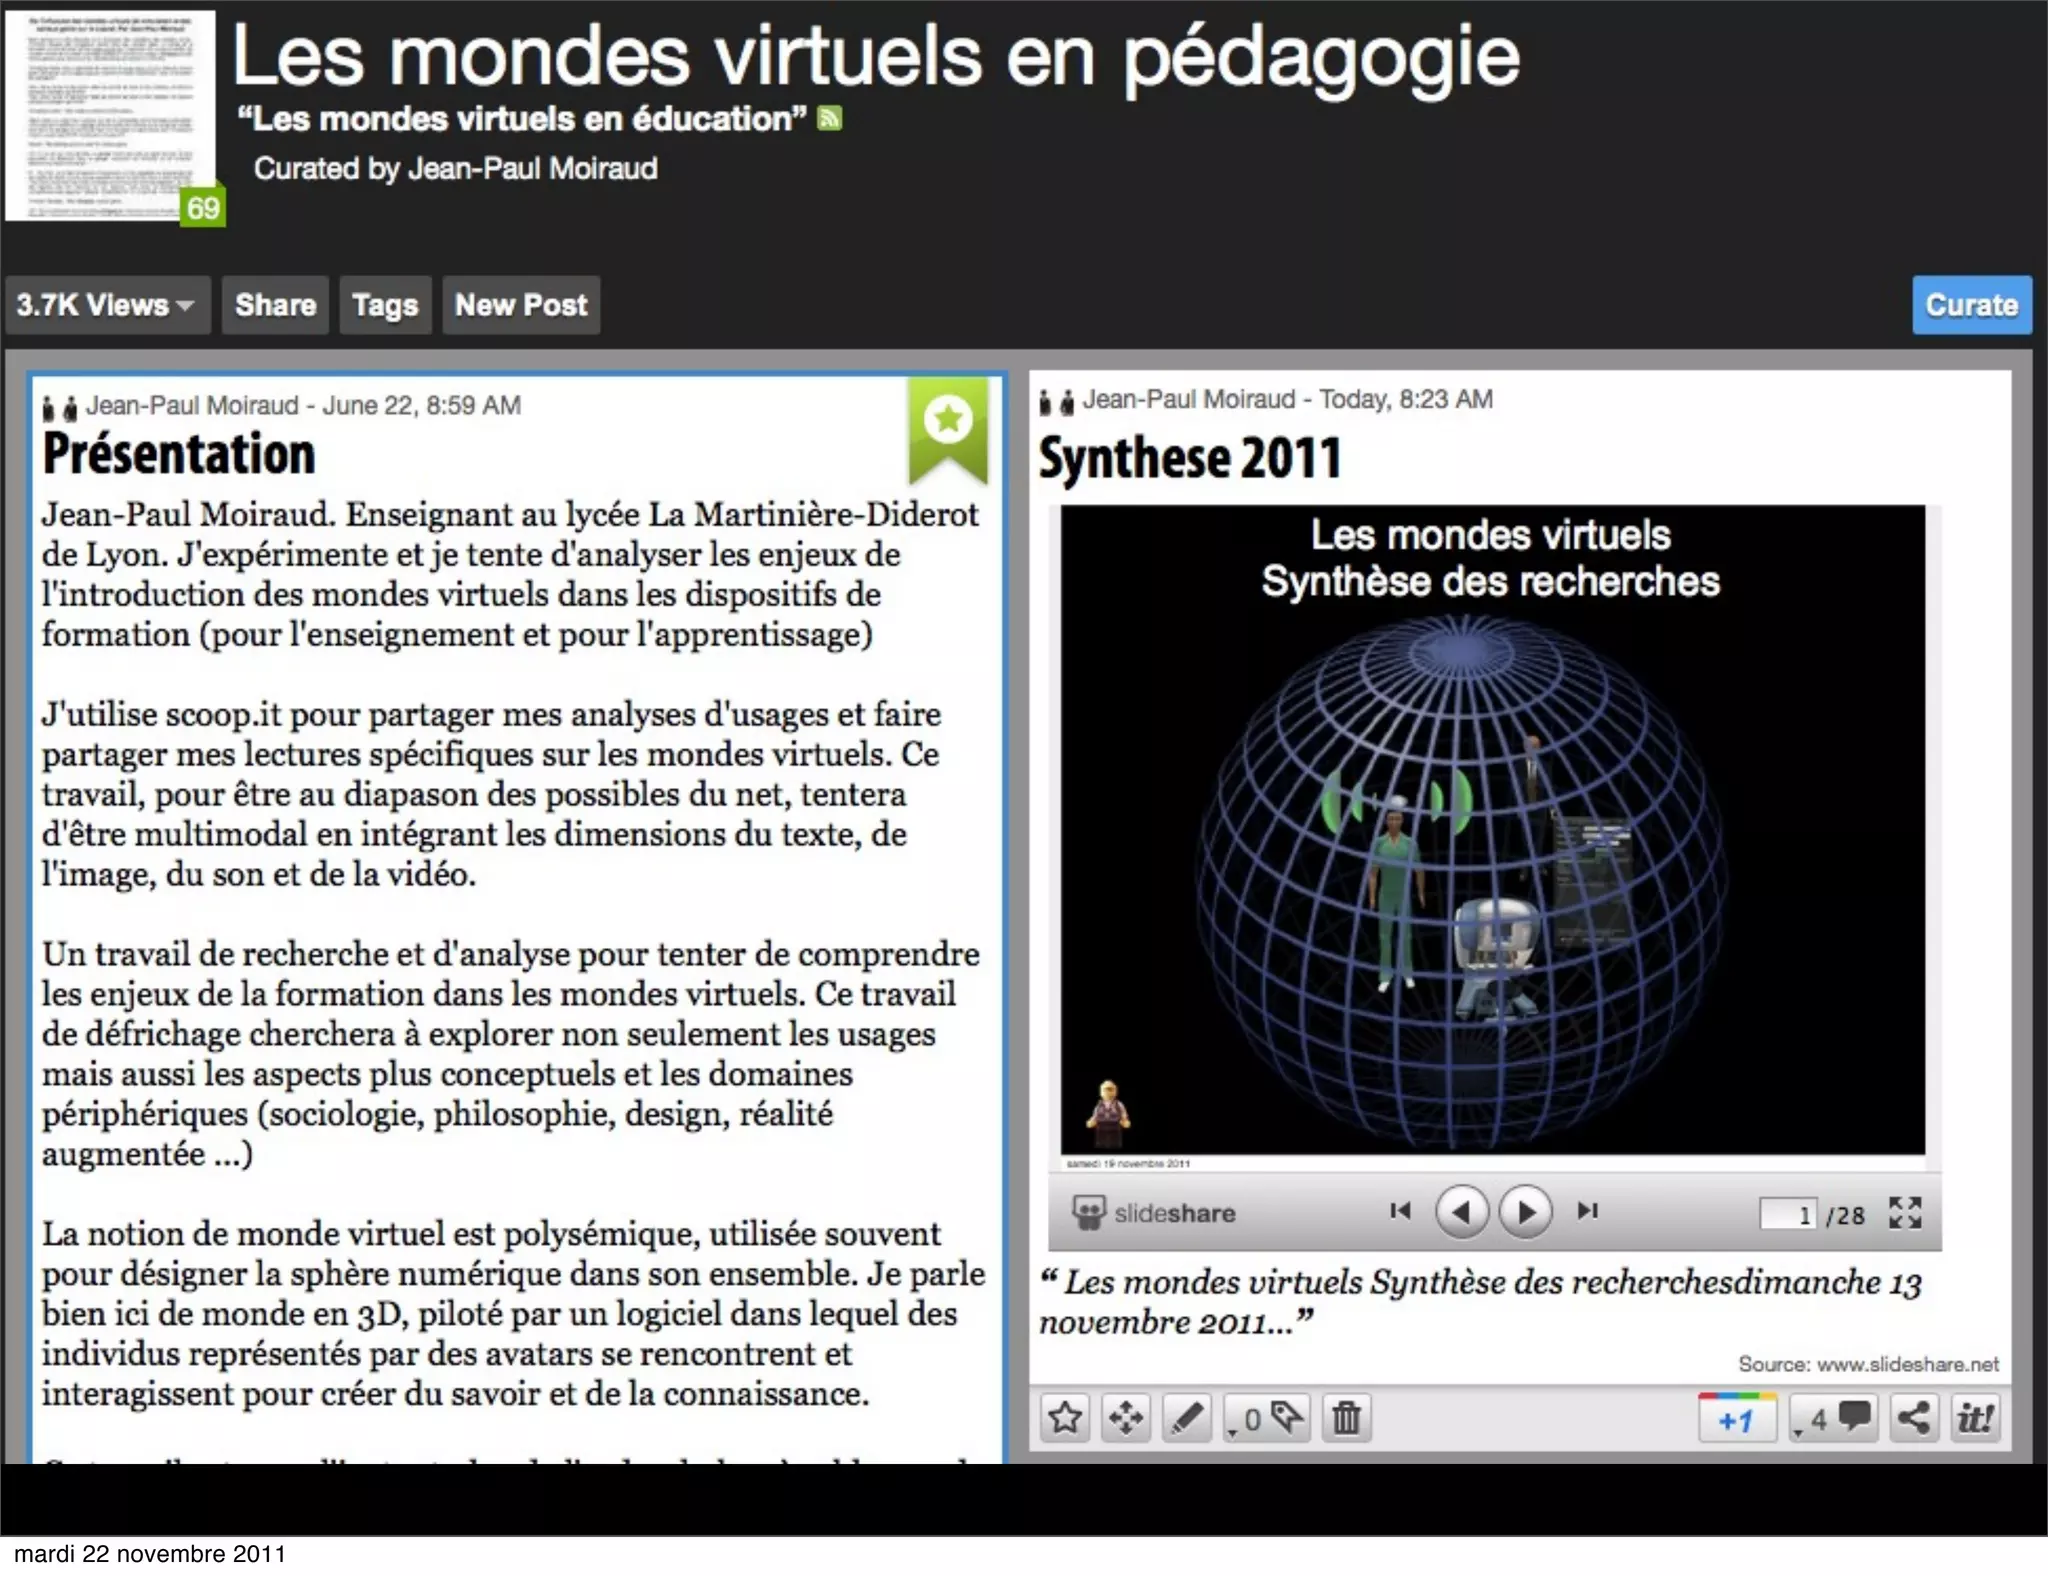Click the author icon on the Présentation post
This screenshot has height=1576, width=2048.
[x=59, y=408]
